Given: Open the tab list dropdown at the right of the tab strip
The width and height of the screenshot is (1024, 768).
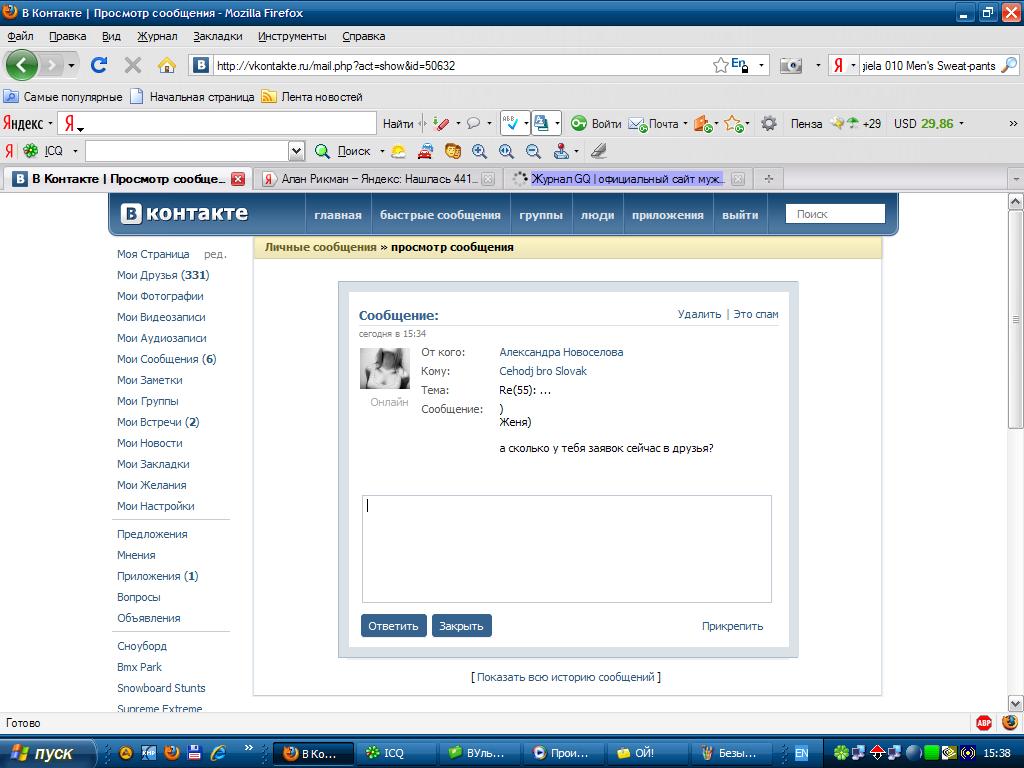Looking at the screenshot, I should coord(1016,179).
